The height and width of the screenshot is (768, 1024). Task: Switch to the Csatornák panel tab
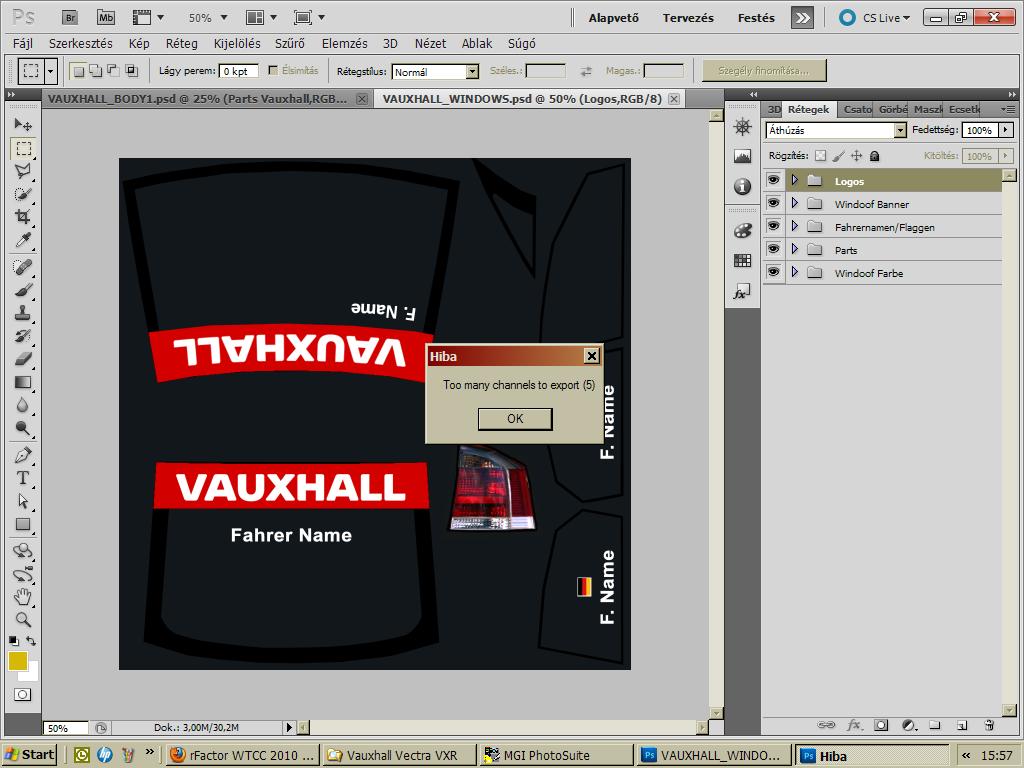coord(857,109)
